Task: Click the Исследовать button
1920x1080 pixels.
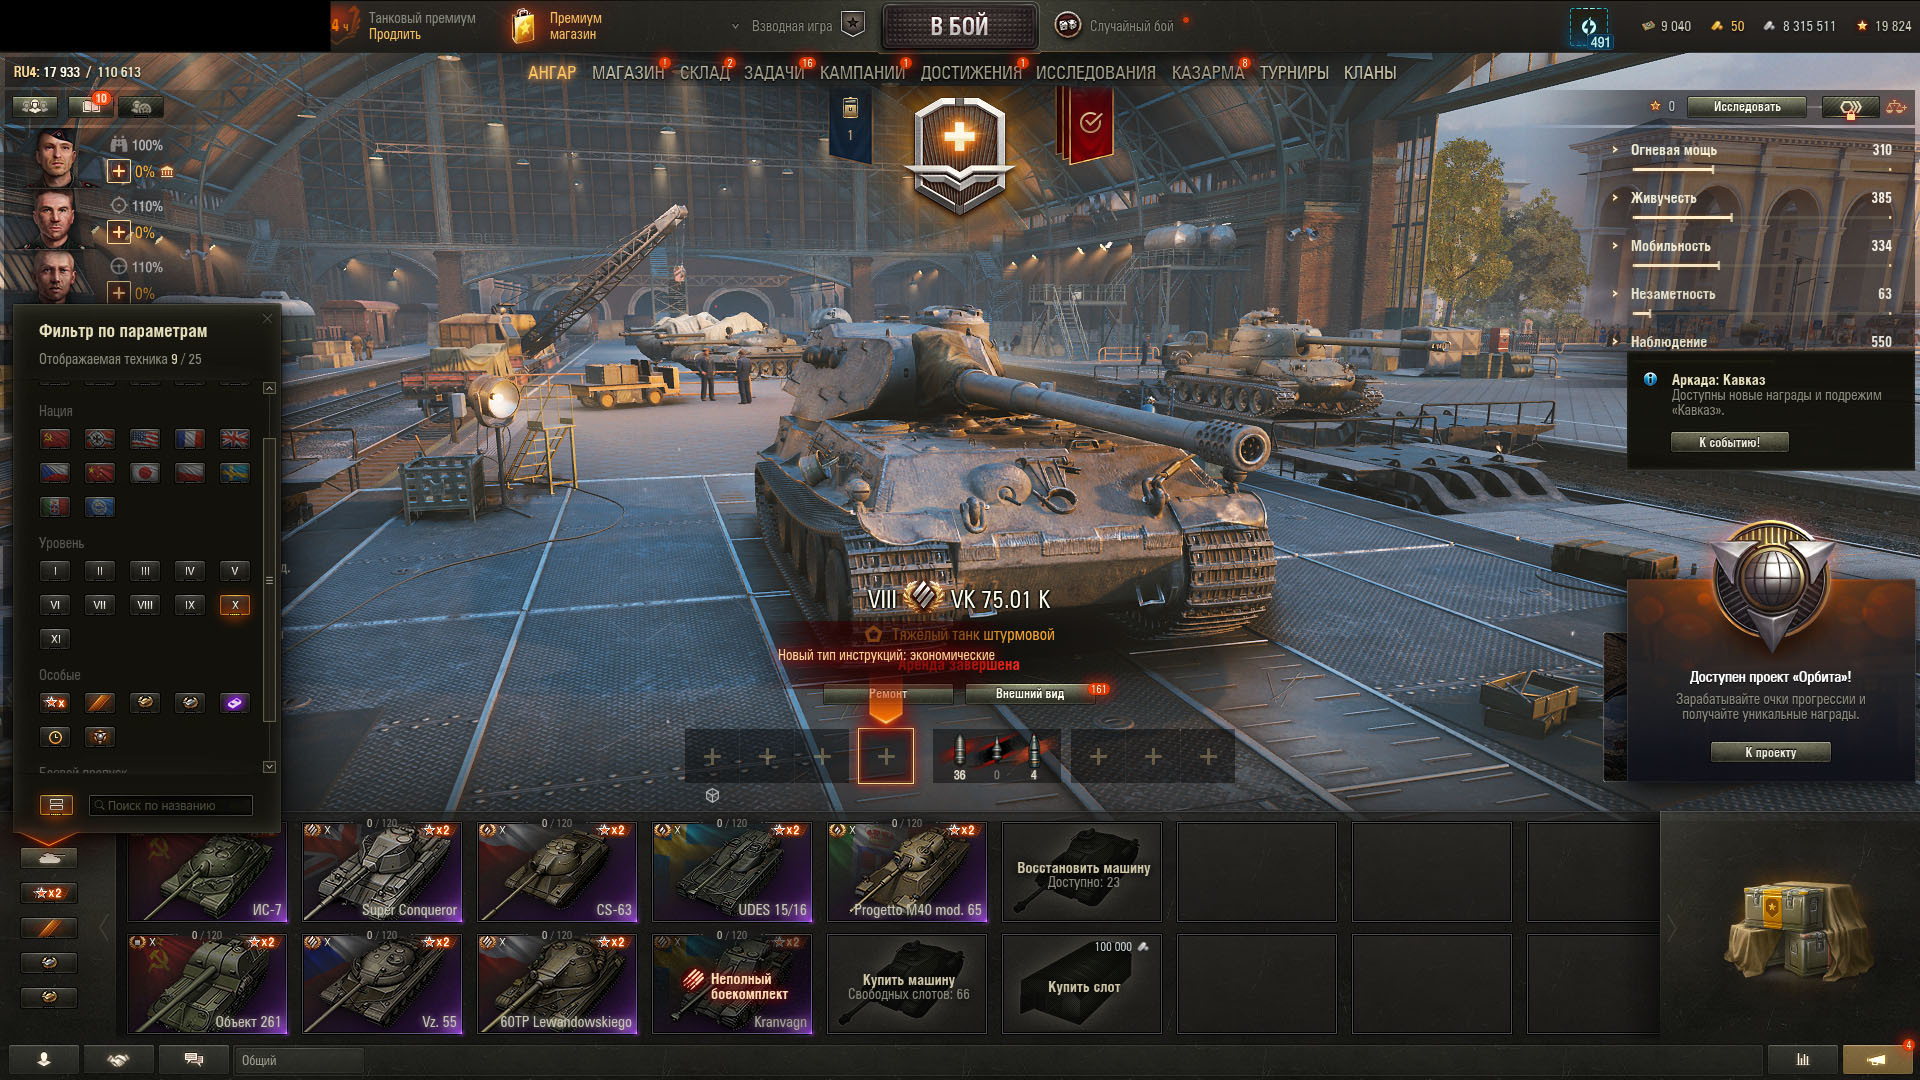Action: (x=1747, y=107)
